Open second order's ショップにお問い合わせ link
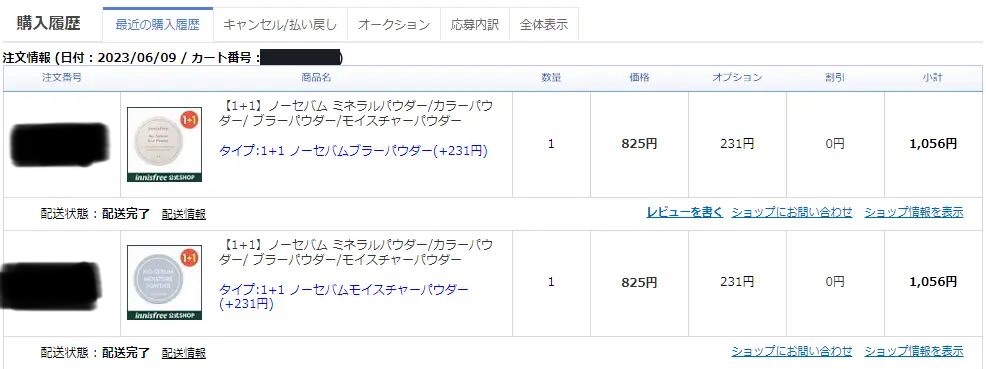This screenshot has height=369, width=986. [x=792, y=351]
